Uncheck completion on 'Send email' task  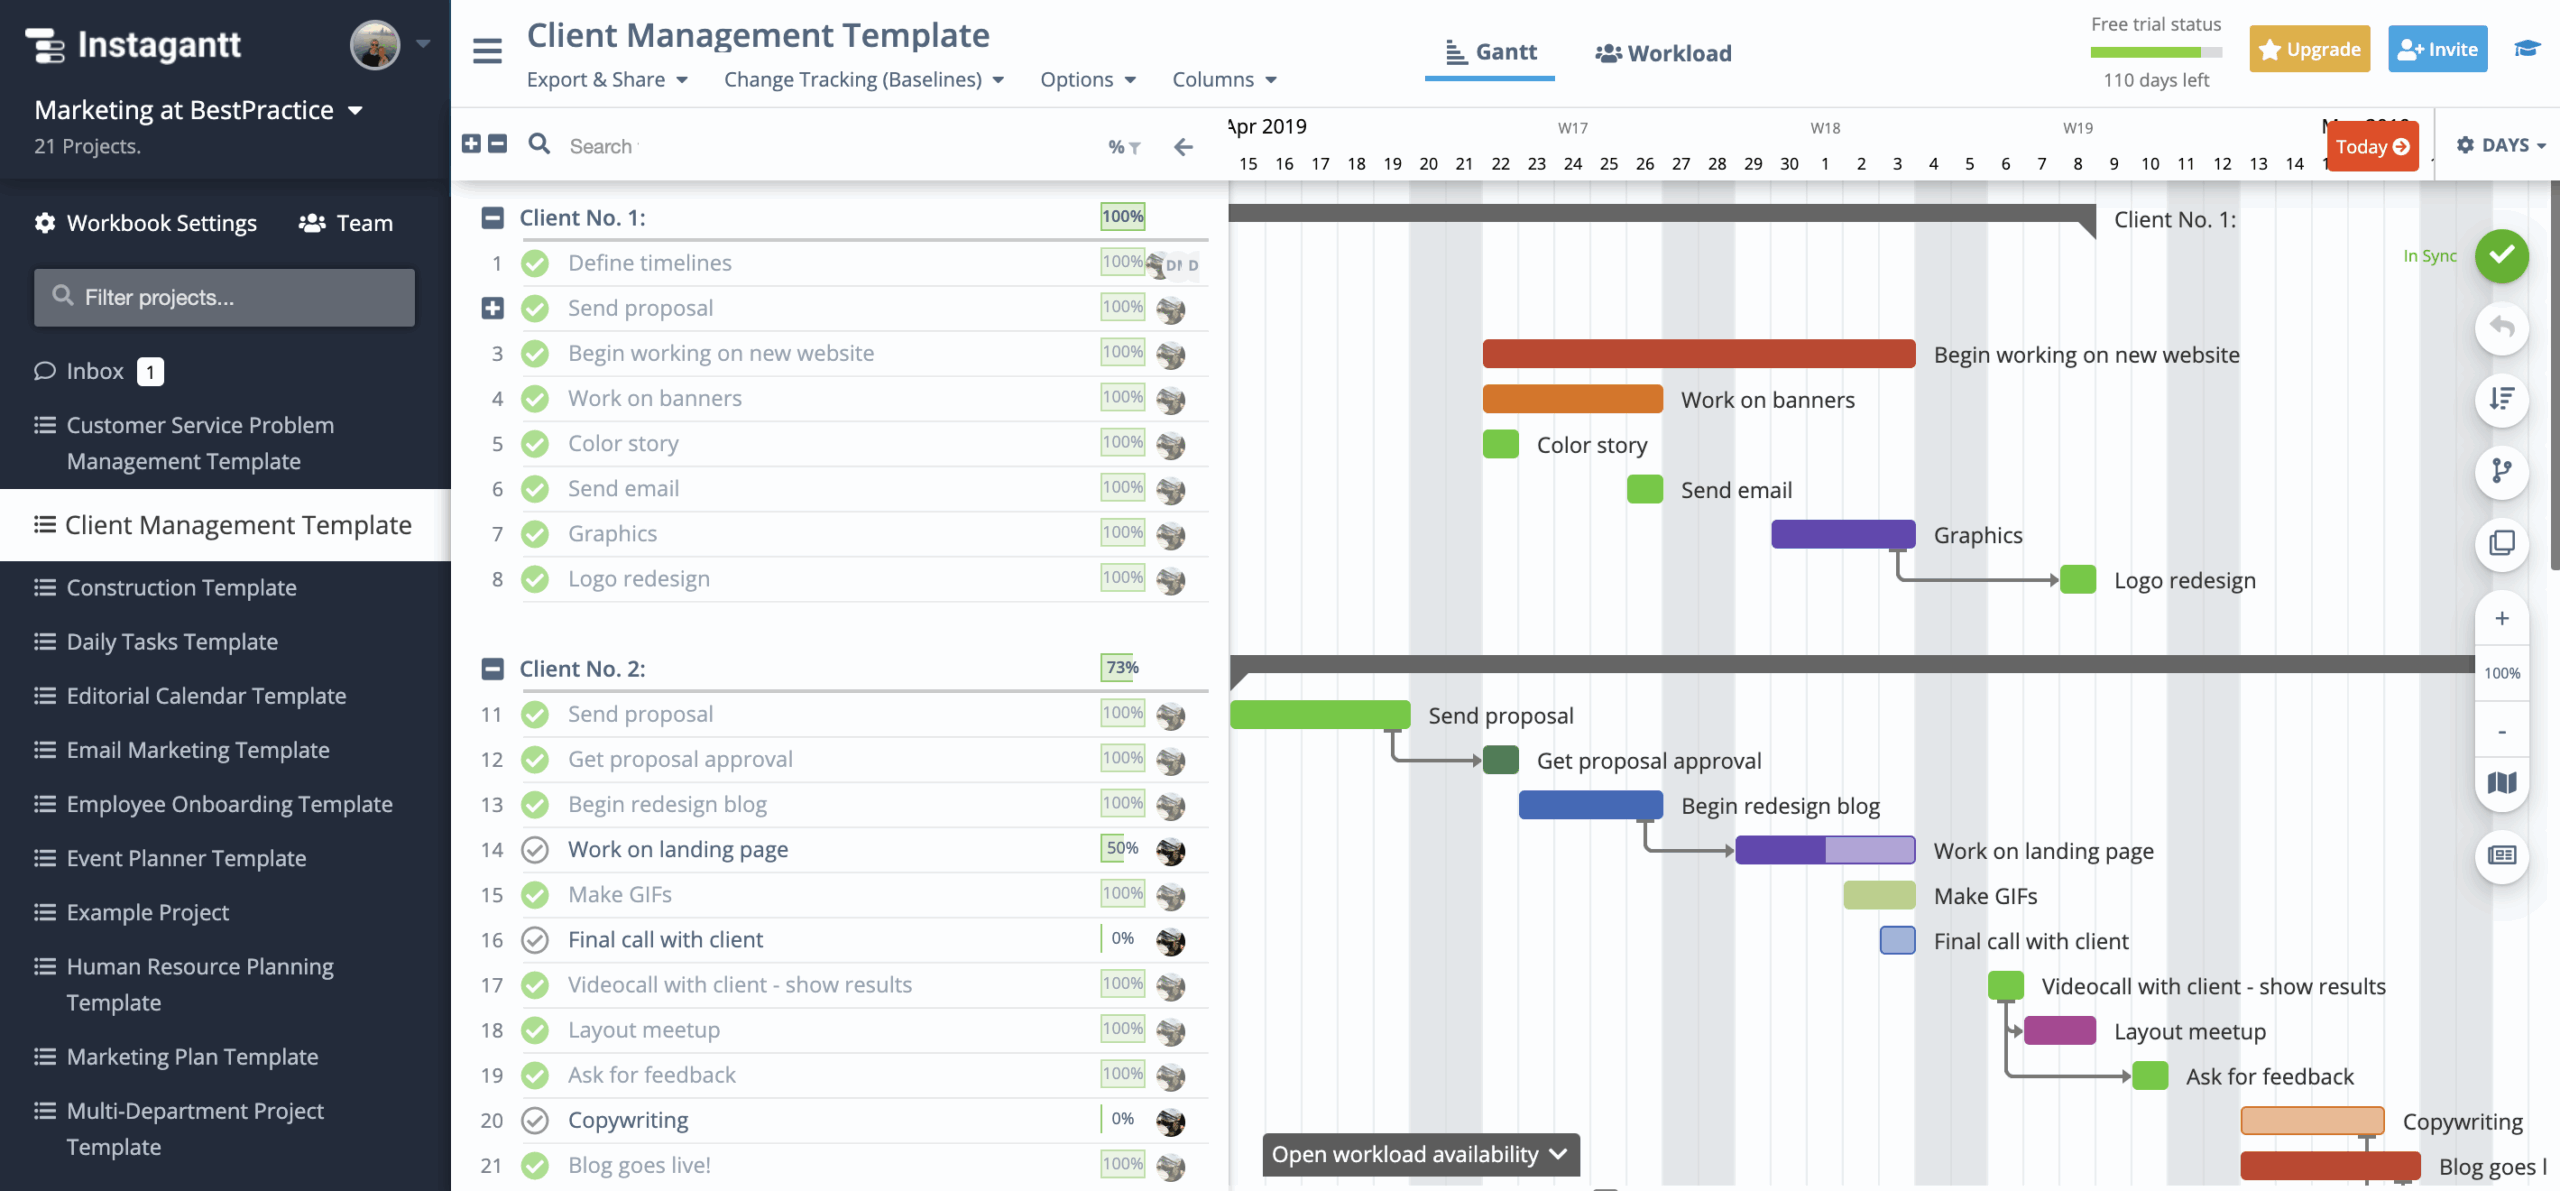point(535,488)
